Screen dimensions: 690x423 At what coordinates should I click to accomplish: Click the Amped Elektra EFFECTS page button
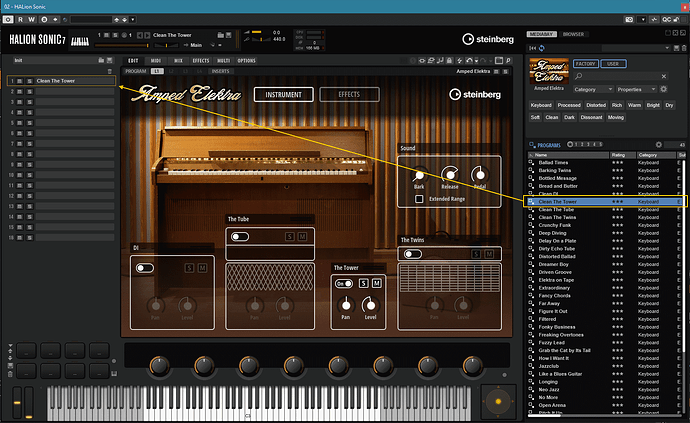pyautogui.click(x=349, y=95)
